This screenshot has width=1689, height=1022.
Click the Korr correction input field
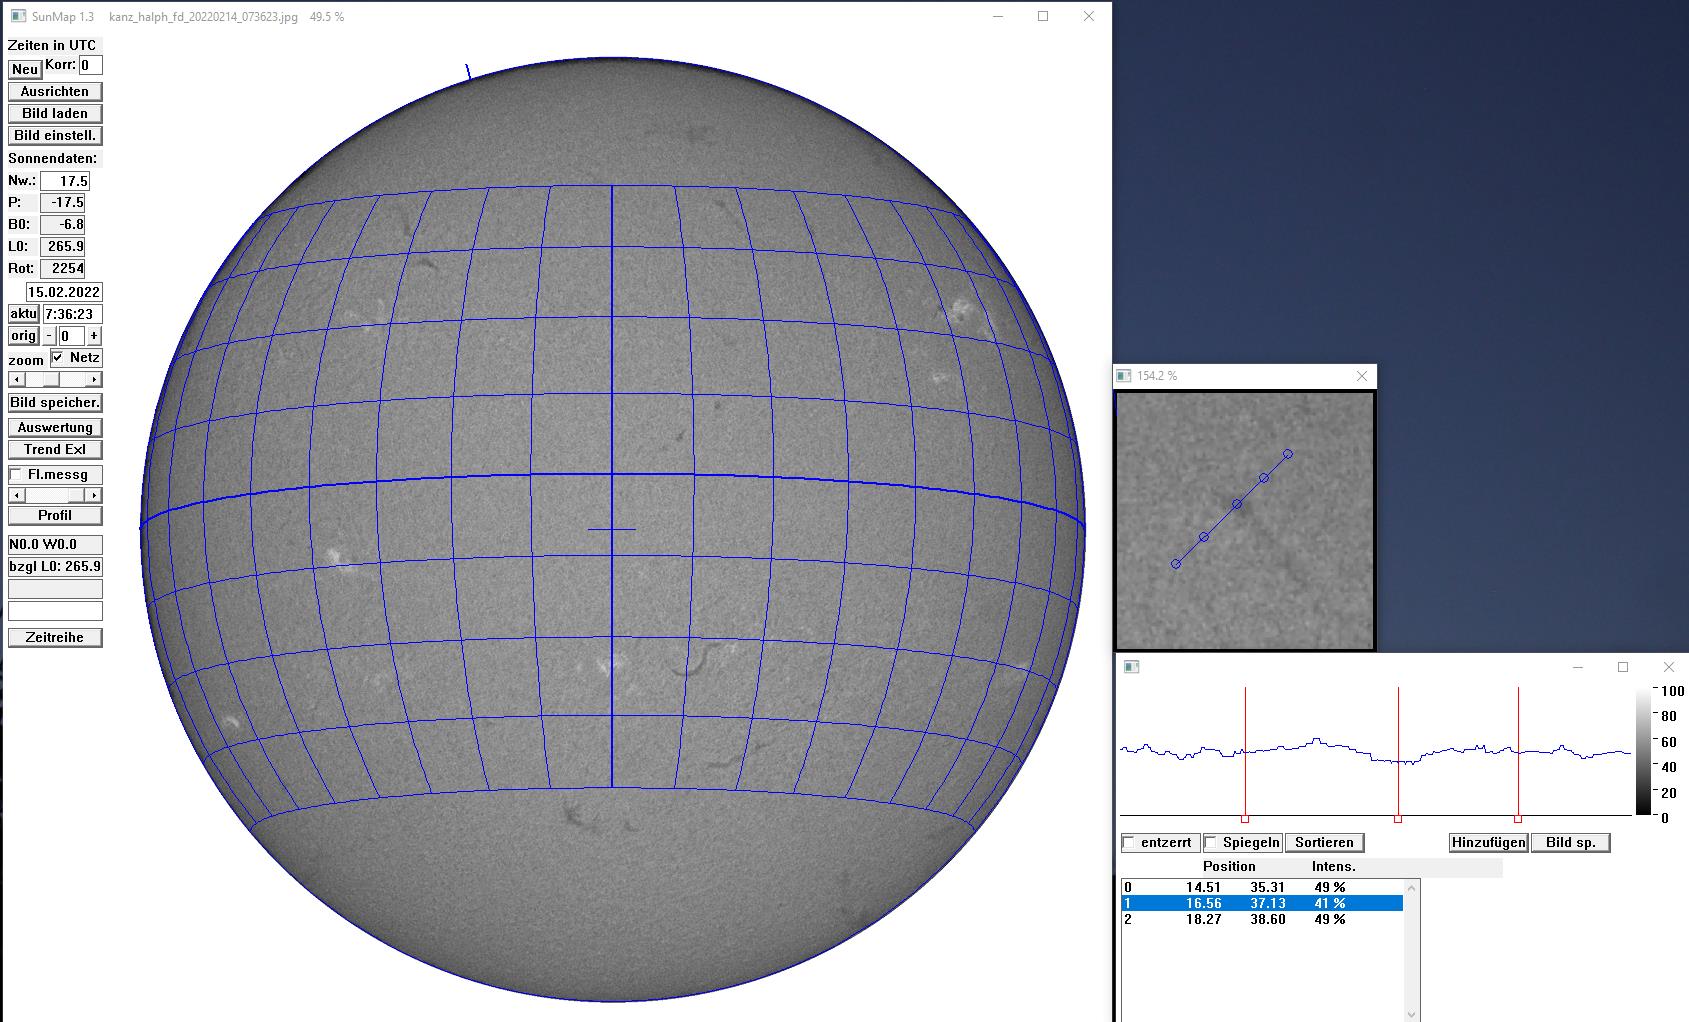(89, 65)
